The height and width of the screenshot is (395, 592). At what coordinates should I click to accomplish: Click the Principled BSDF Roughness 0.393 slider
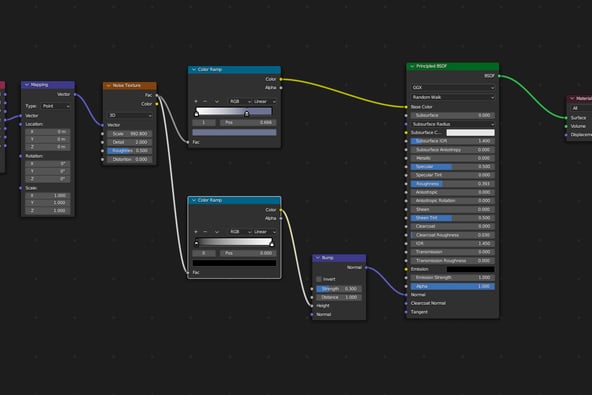tap(452, 184)
